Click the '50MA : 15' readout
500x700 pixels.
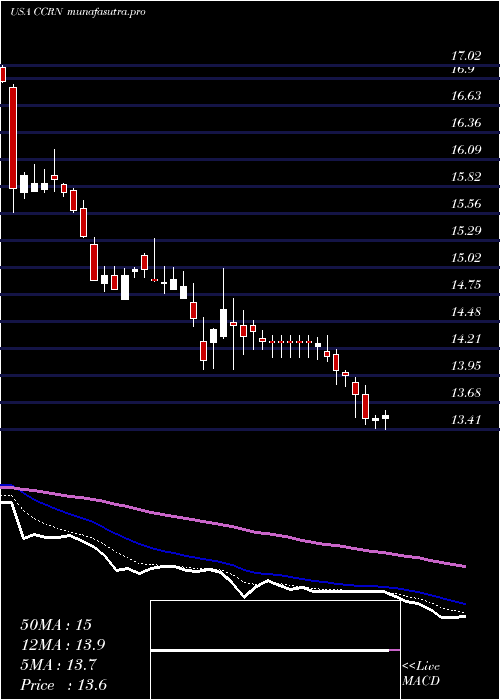[x=55, y=625]
